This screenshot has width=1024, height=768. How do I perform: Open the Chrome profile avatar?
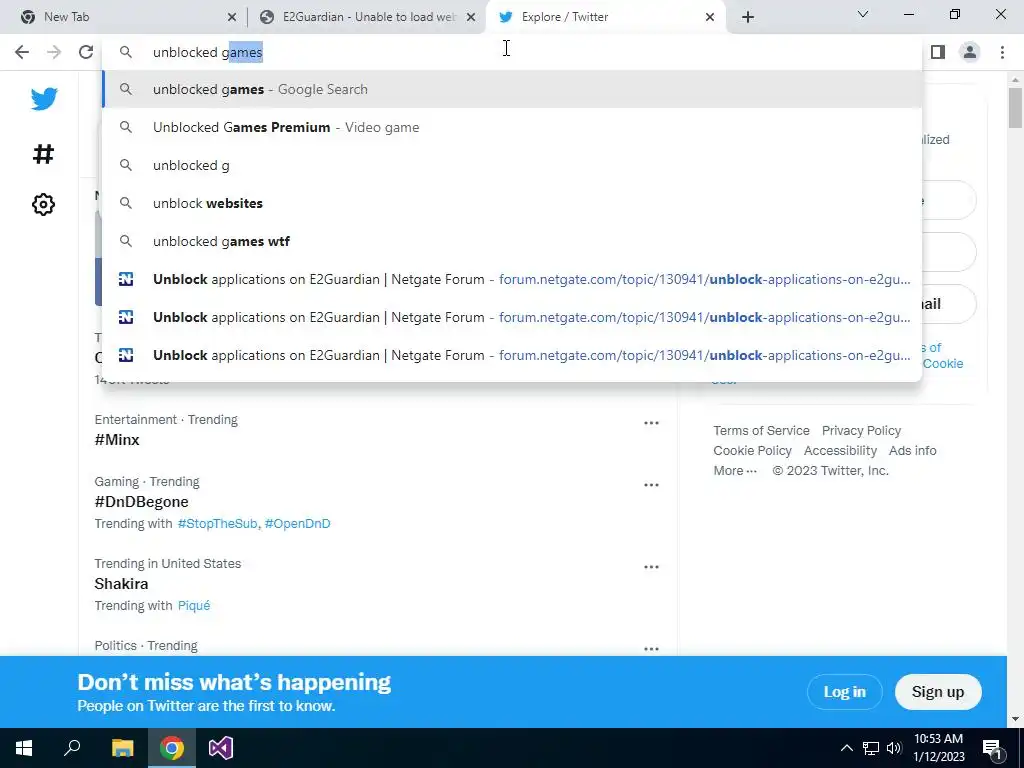tap(970, 52)
